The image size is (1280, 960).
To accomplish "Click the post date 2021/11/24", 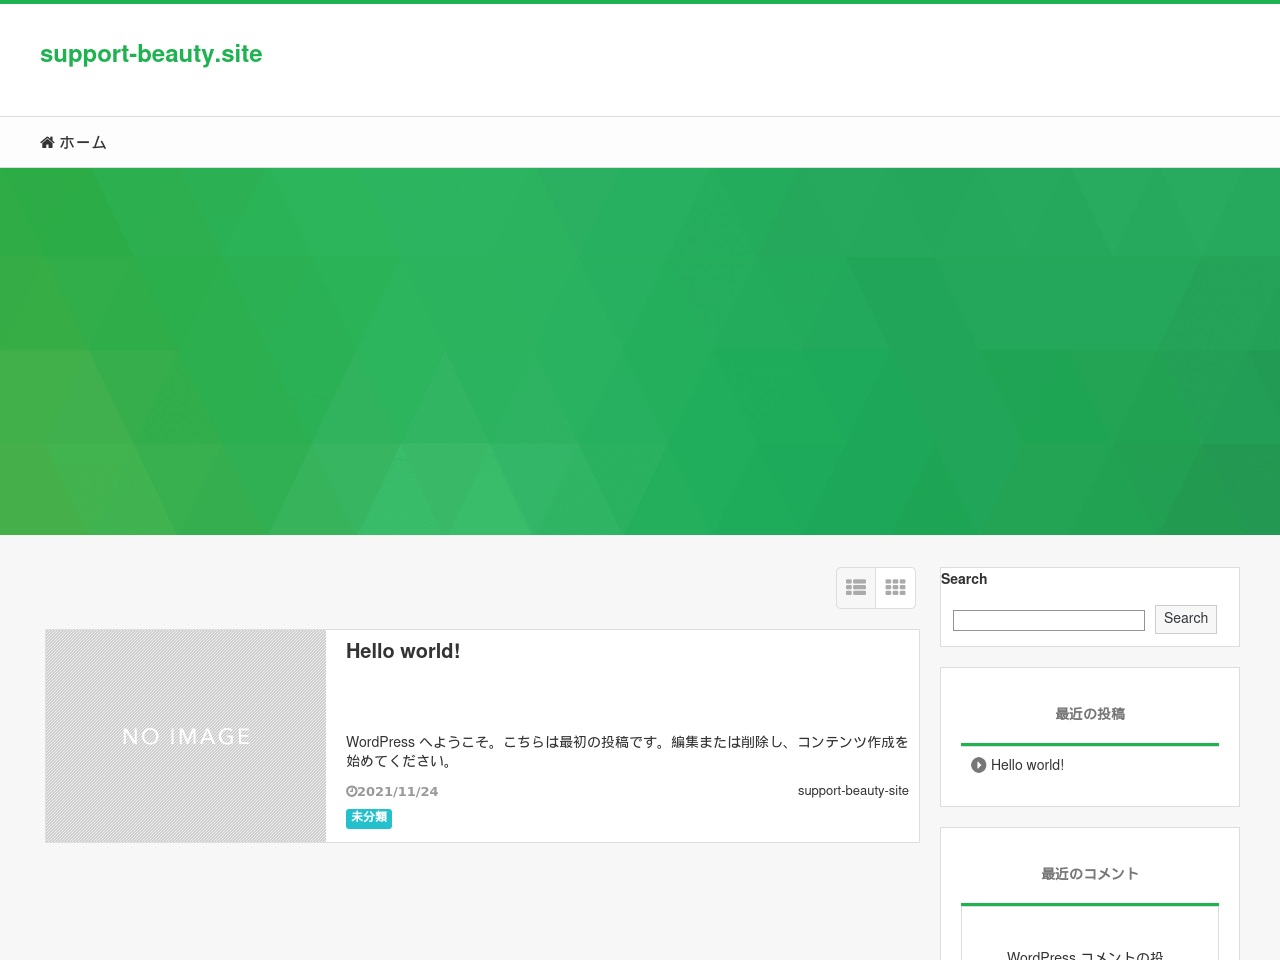I will pyautogui.click(x=397, y=791).
